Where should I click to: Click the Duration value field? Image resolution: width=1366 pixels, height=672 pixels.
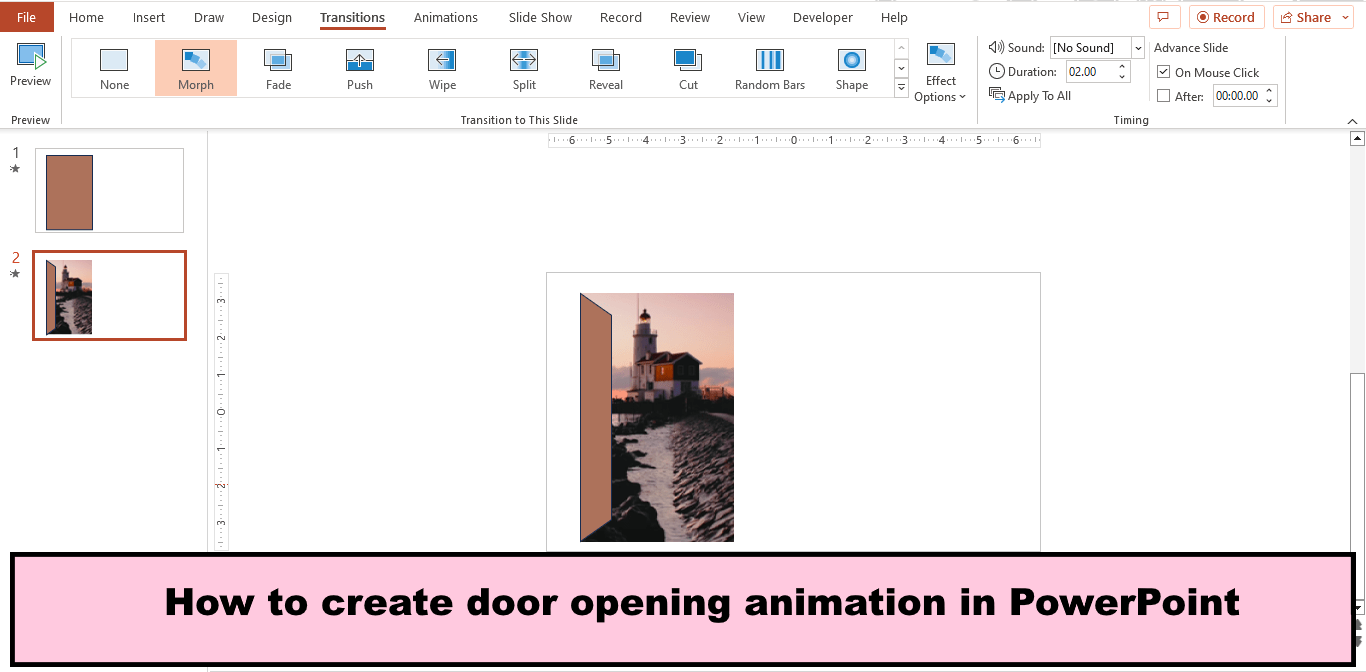click(x=1091, y=71)
